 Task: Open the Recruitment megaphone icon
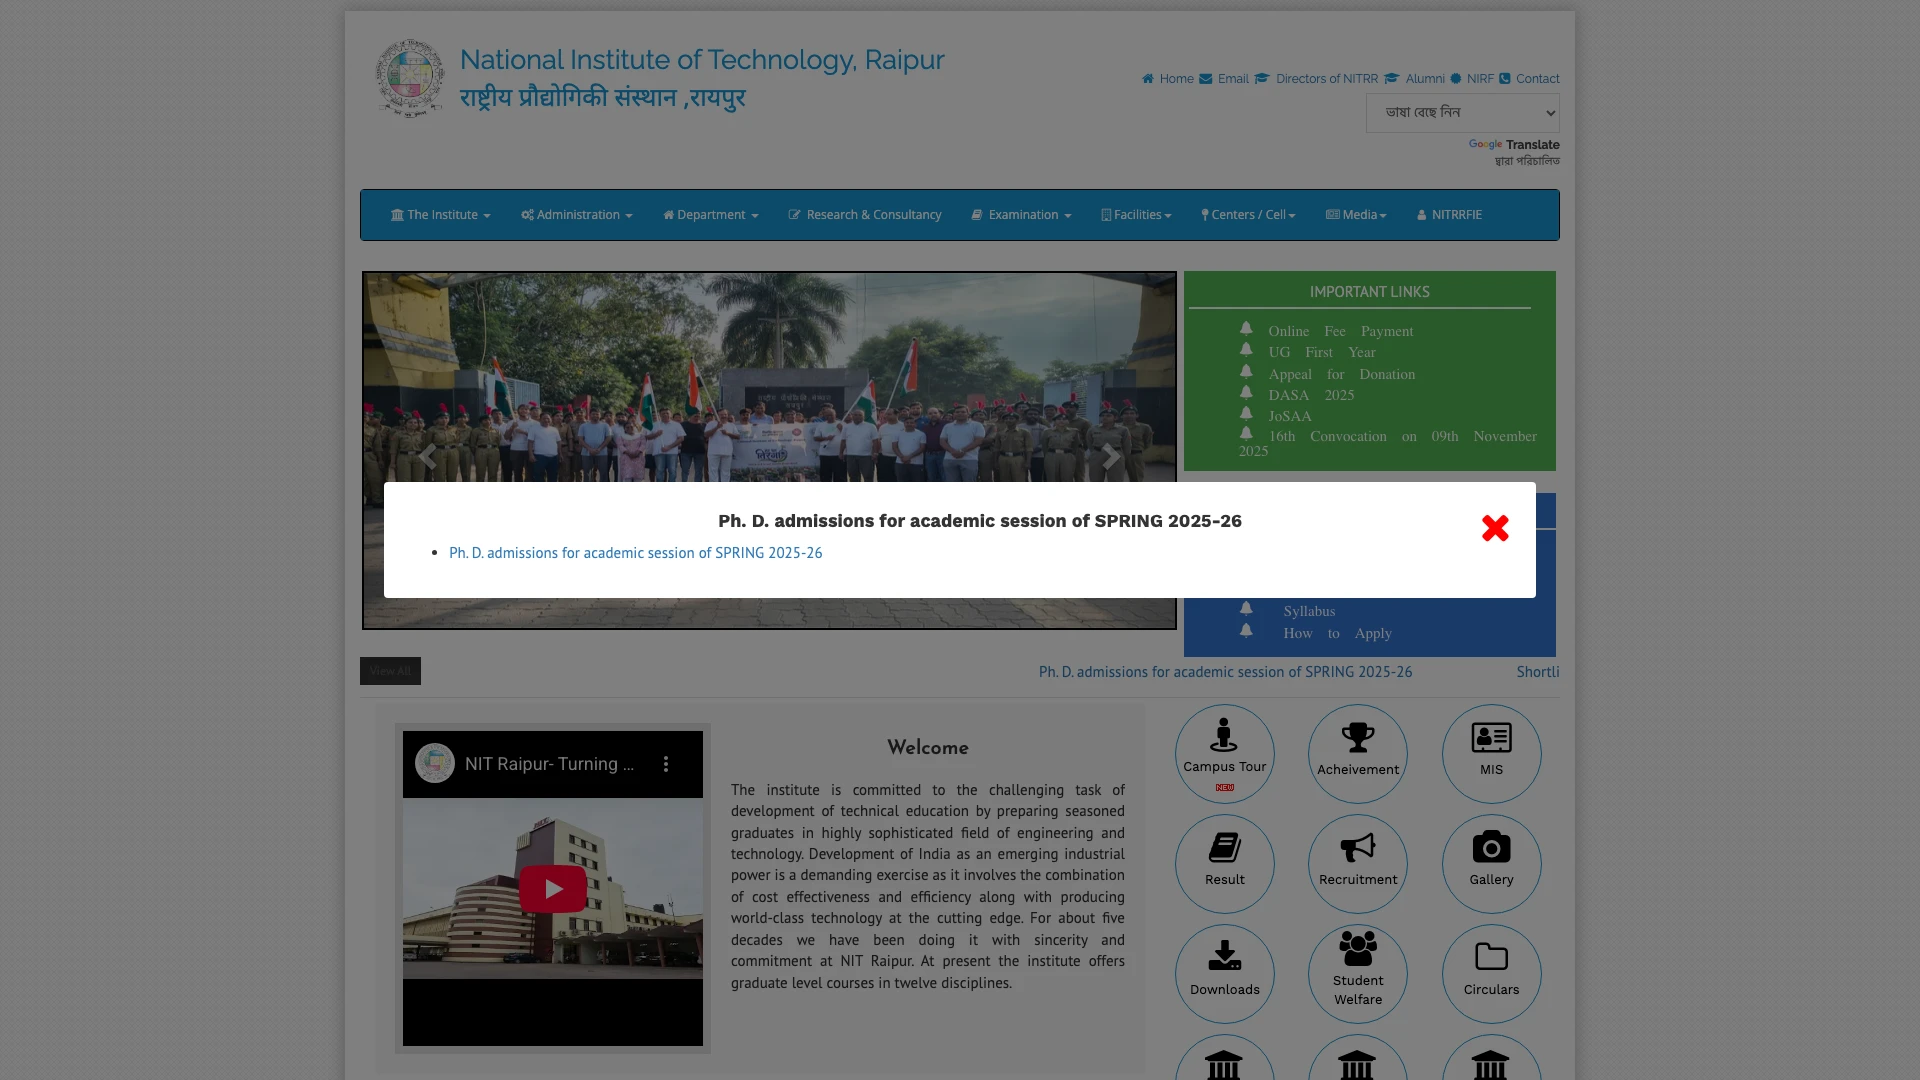pyautogui.click(x=1357, y=864)
